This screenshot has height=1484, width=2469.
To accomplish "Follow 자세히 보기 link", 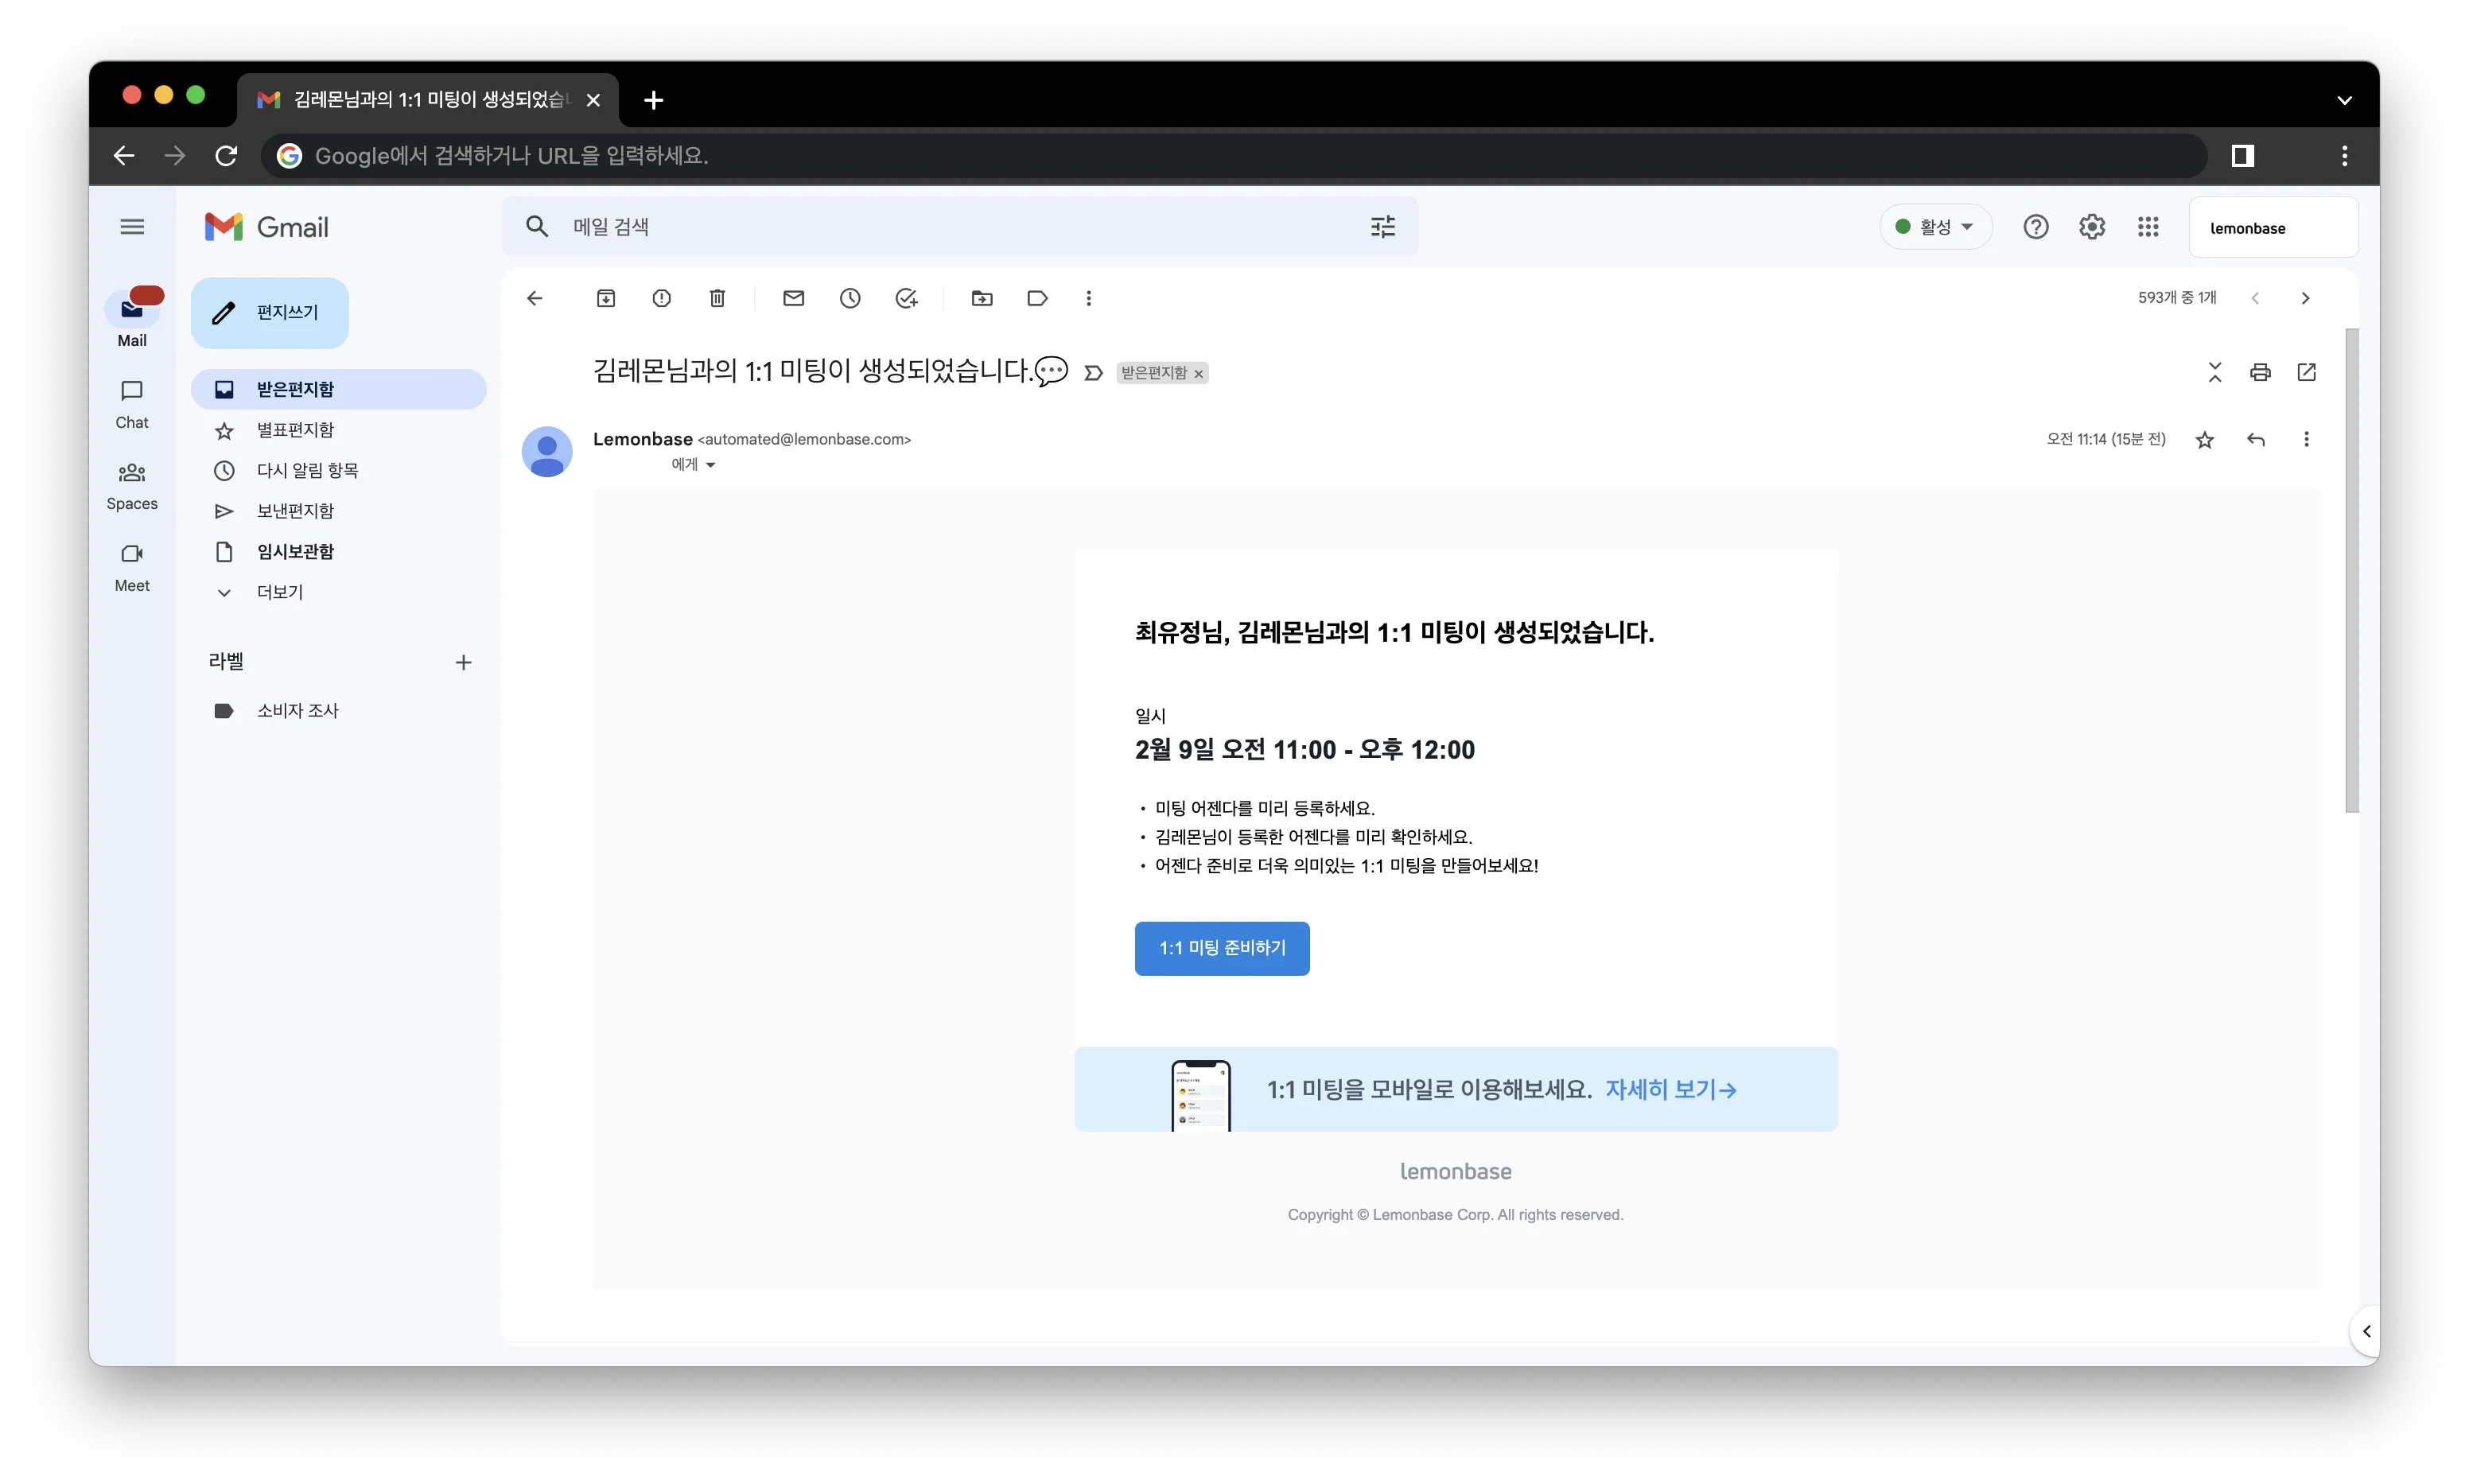I will (1671, 1089).
